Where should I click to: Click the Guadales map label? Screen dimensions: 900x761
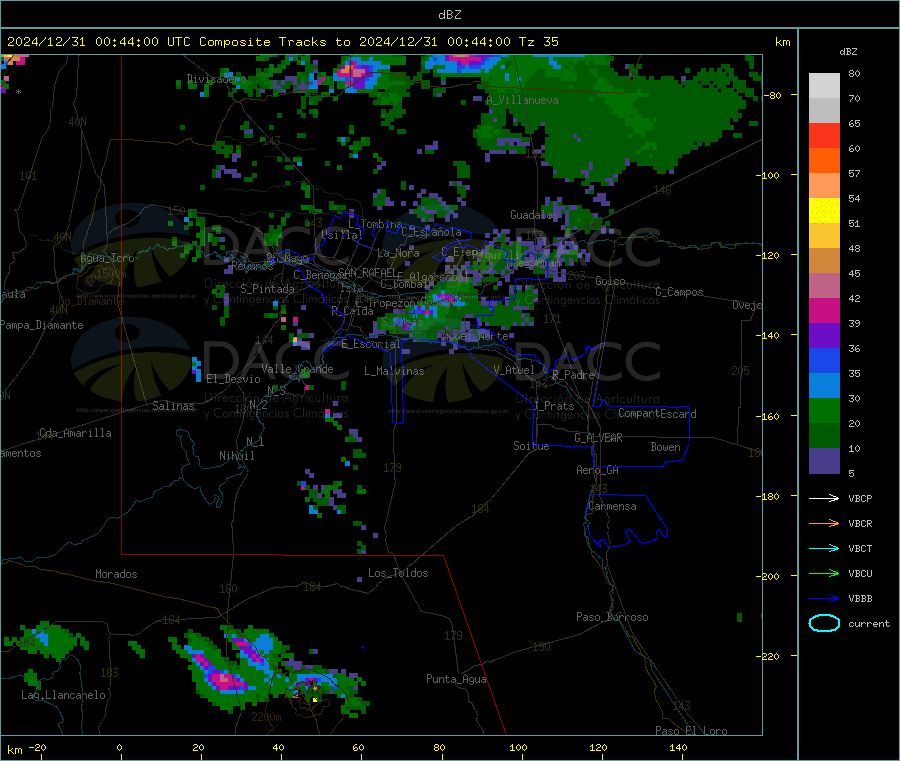[x=534, y=215]
